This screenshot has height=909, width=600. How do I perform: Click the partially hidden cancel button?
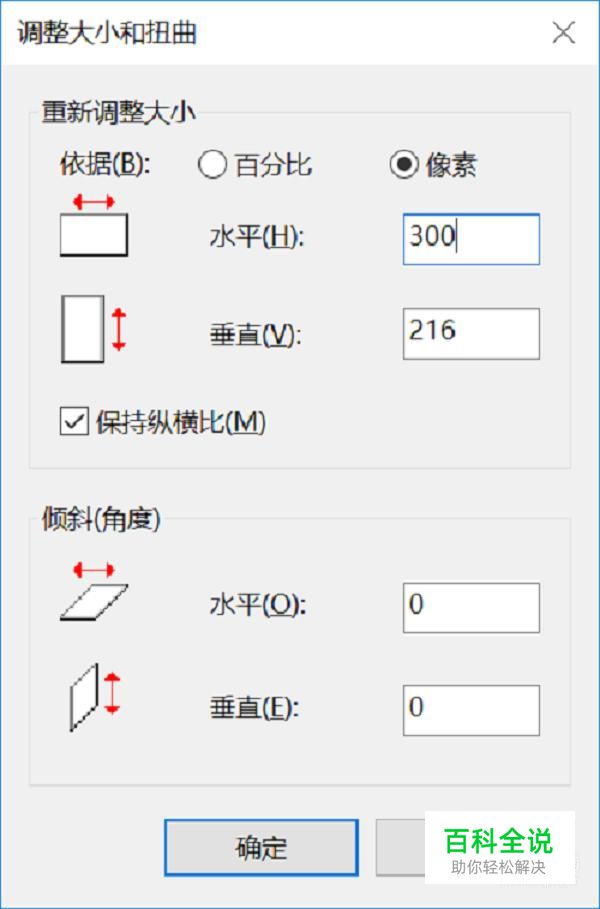point(401,847)
